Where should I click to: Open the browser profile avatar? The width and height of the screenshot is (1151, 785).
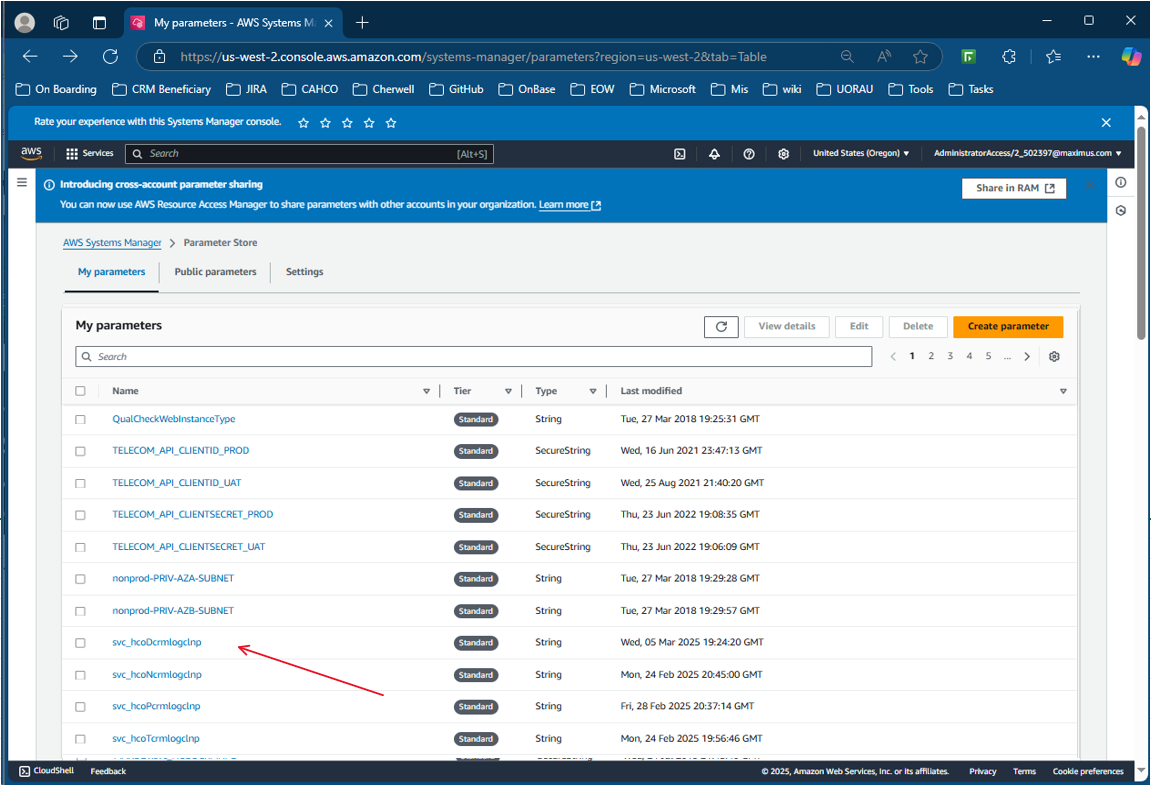coord(25,23)
